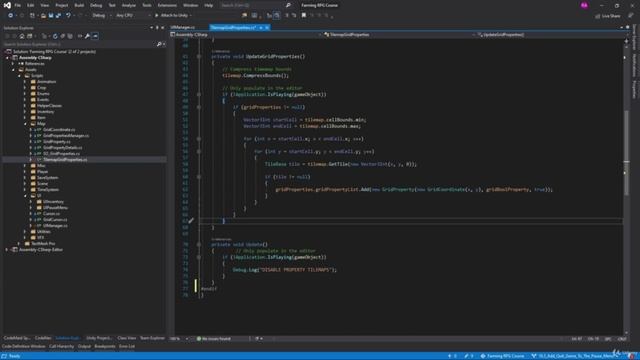Click the Solution Explorer search magnifier icon
The image size is (640, 360).
[159, 44]
